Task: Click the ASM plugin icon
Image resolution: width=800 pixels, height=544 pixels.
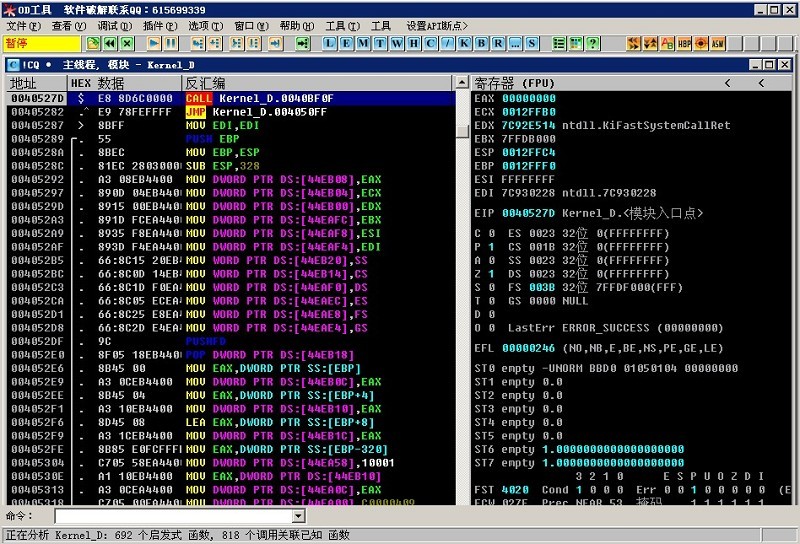Action: pyautogui.click(x=718, y=43)
